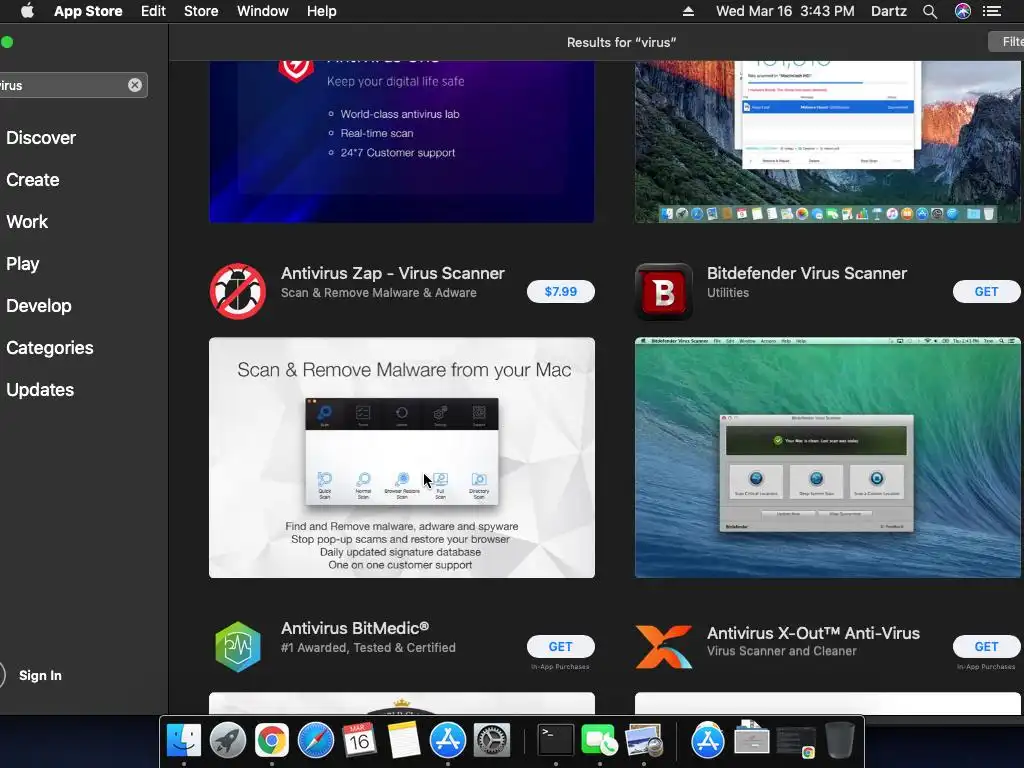The image size is (1024, 768).
Task: Click Sign In in the sidebar
Action: (40, 675)
